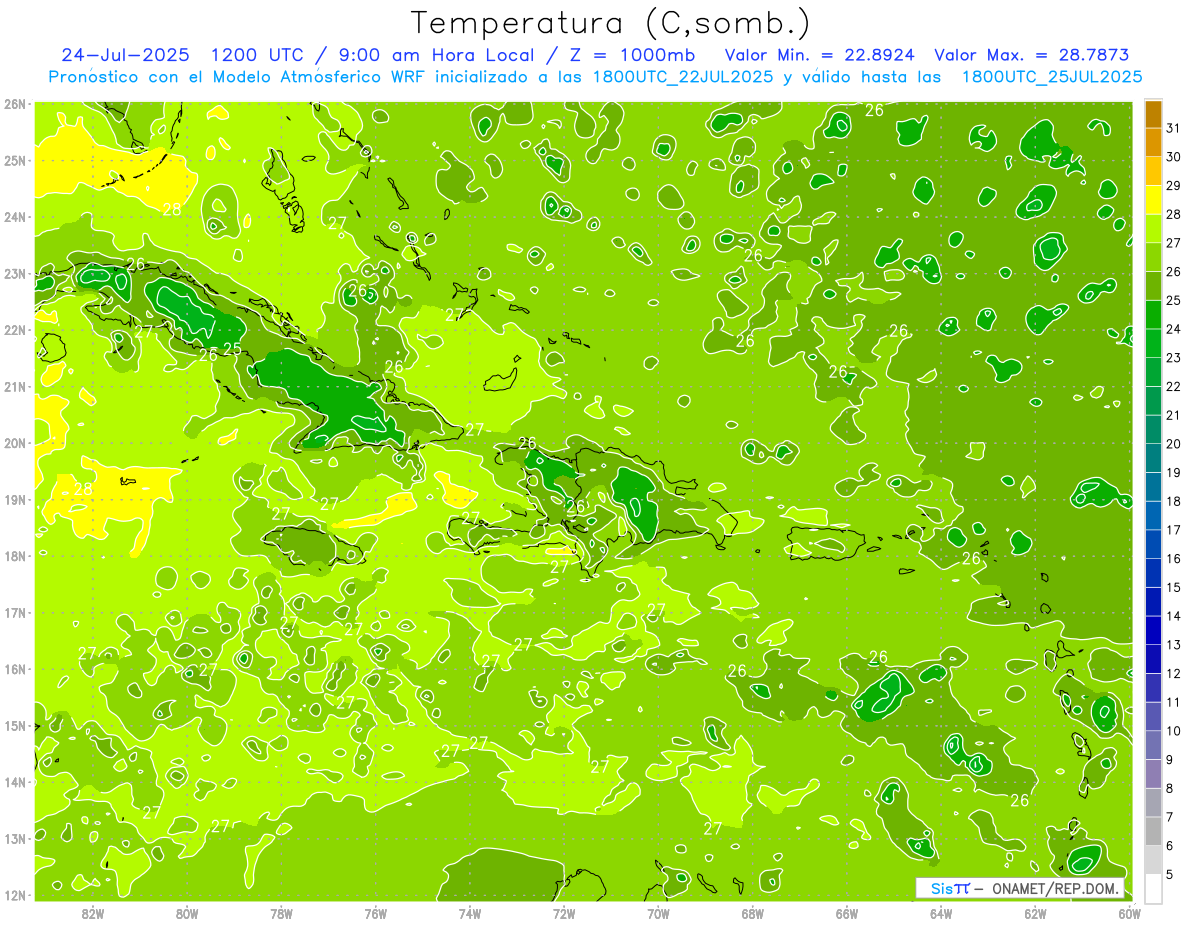Pick the purple swatch between legend 8 and 9

click(x=1153, y=774)
